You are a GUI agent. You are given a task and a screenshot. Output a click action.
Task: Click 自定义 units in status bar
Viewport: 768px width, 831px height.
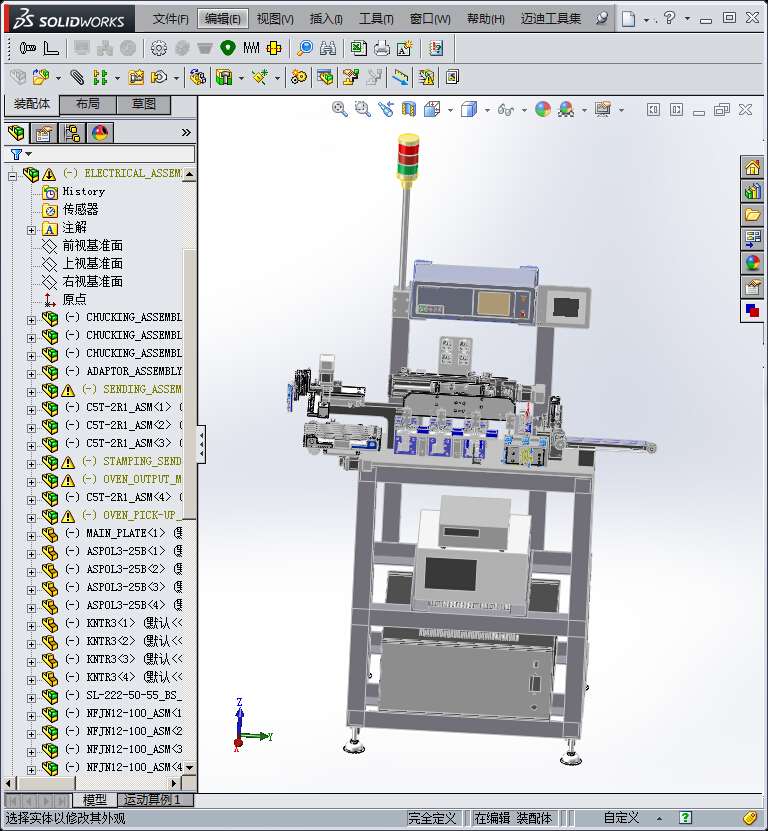click(x=621, y=818)
